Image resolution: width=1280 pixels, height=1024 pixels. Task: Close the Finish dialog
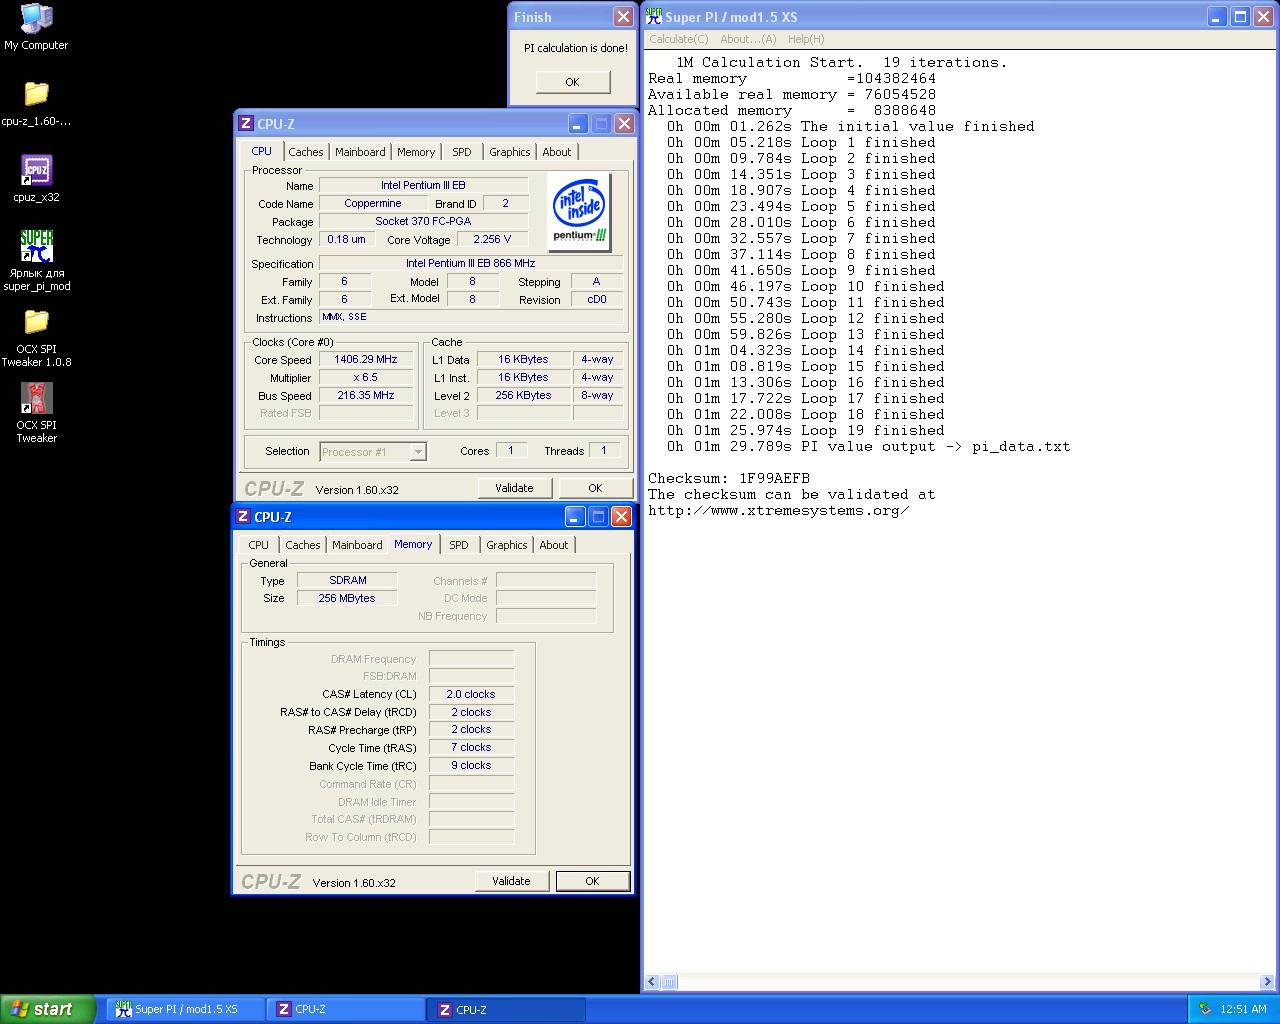point(623,17)
